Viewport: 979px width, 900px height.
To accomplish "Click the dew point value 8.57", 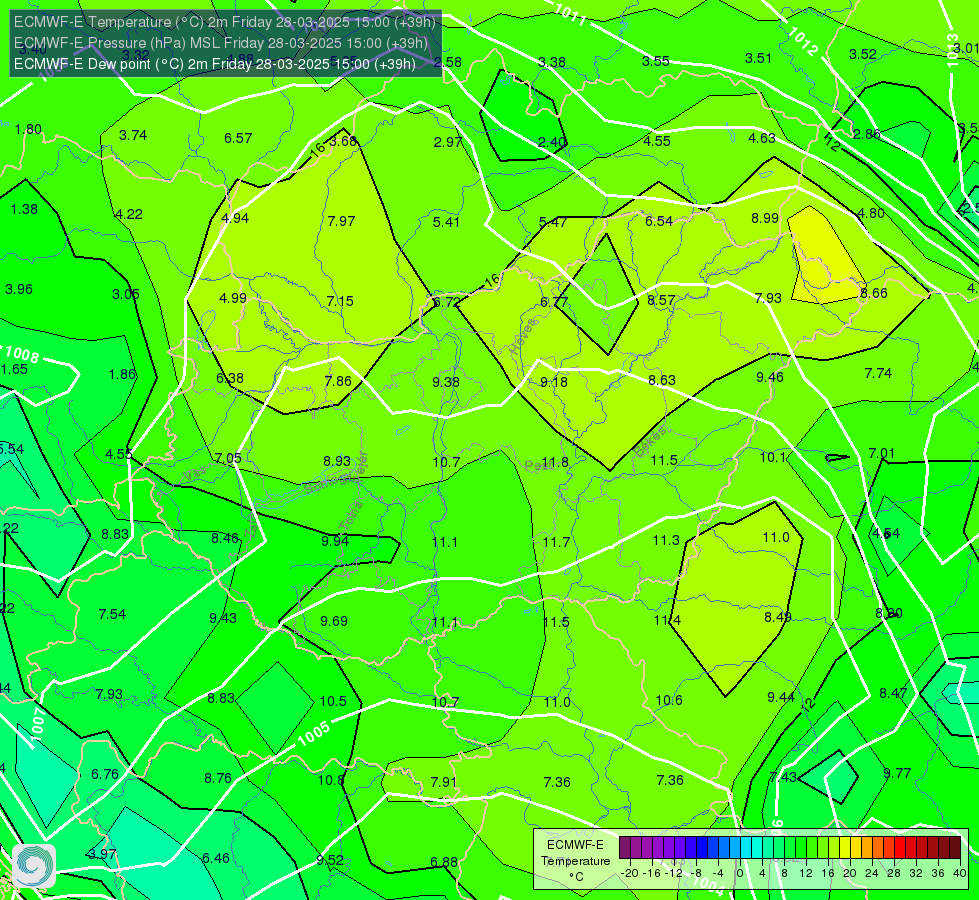I will [661, 300].
